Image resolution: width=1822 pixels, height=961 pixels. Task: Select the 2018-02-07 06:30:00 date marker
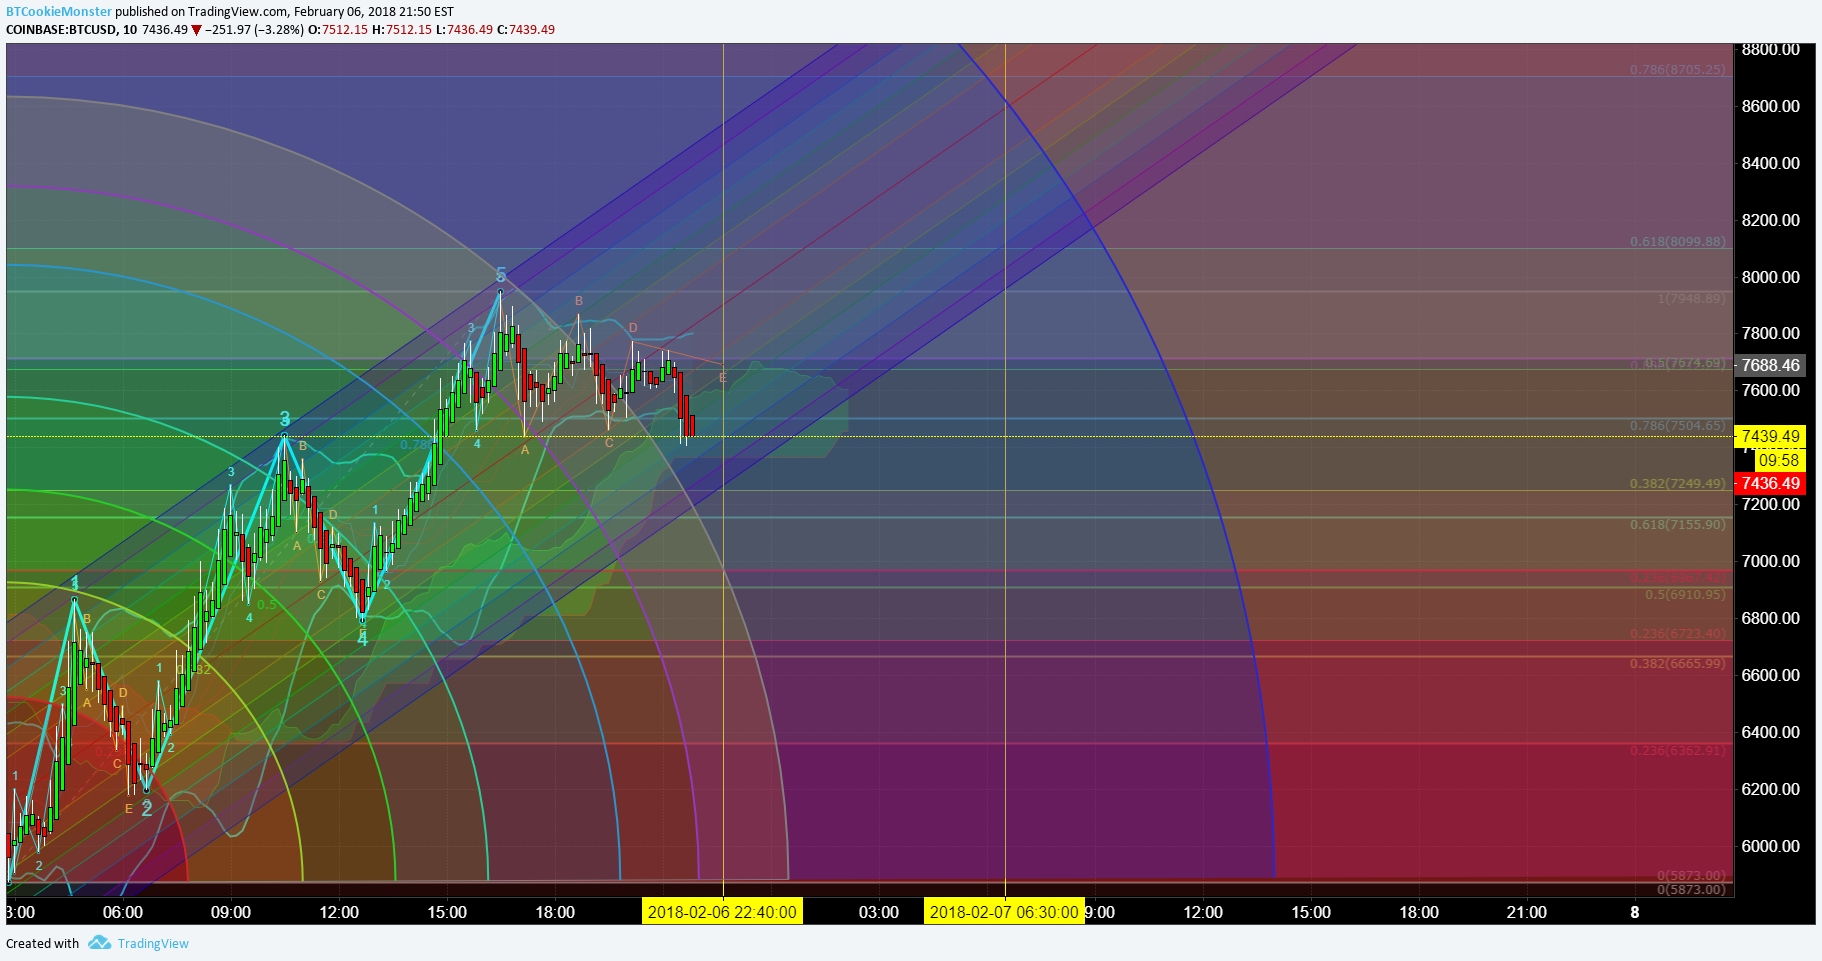pyautogui.click(x=1004, y=912)
